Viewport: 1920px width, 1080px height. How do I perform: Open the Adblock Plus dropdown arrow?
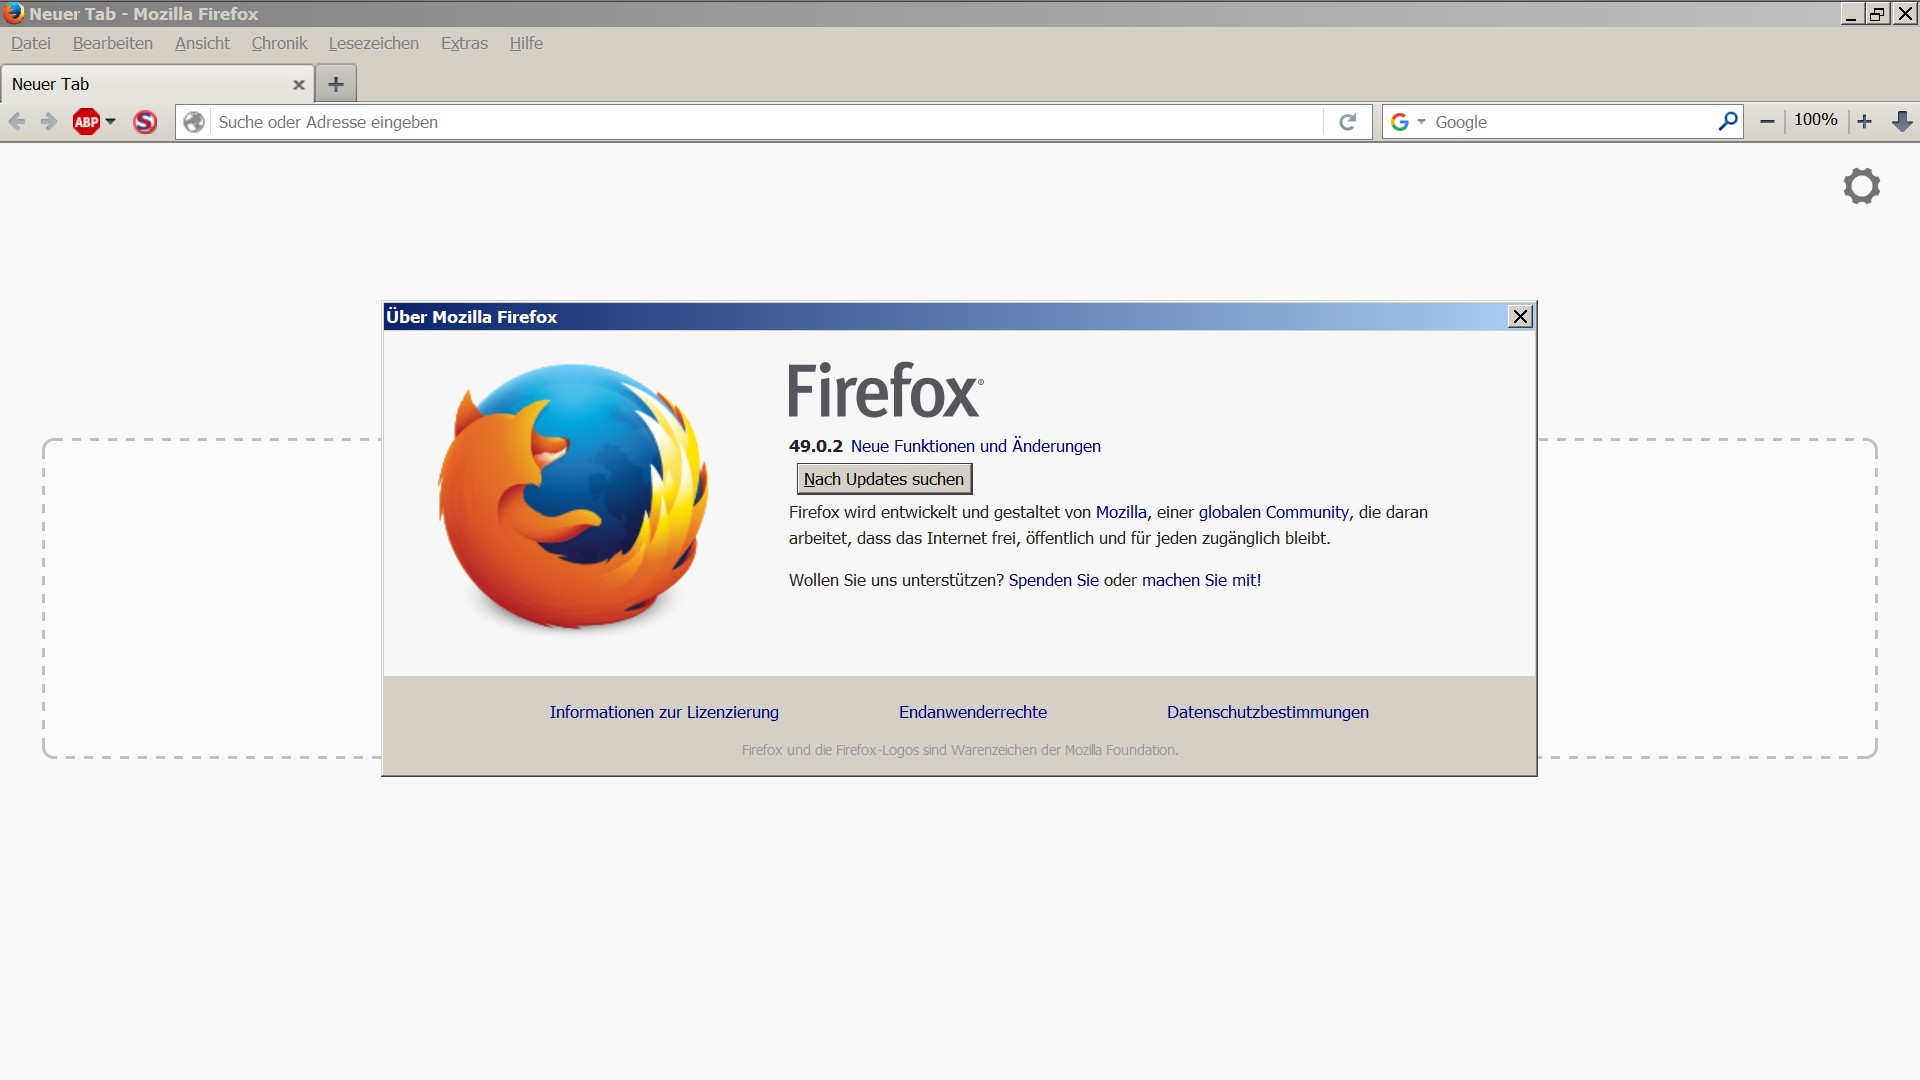coord(111,122)
